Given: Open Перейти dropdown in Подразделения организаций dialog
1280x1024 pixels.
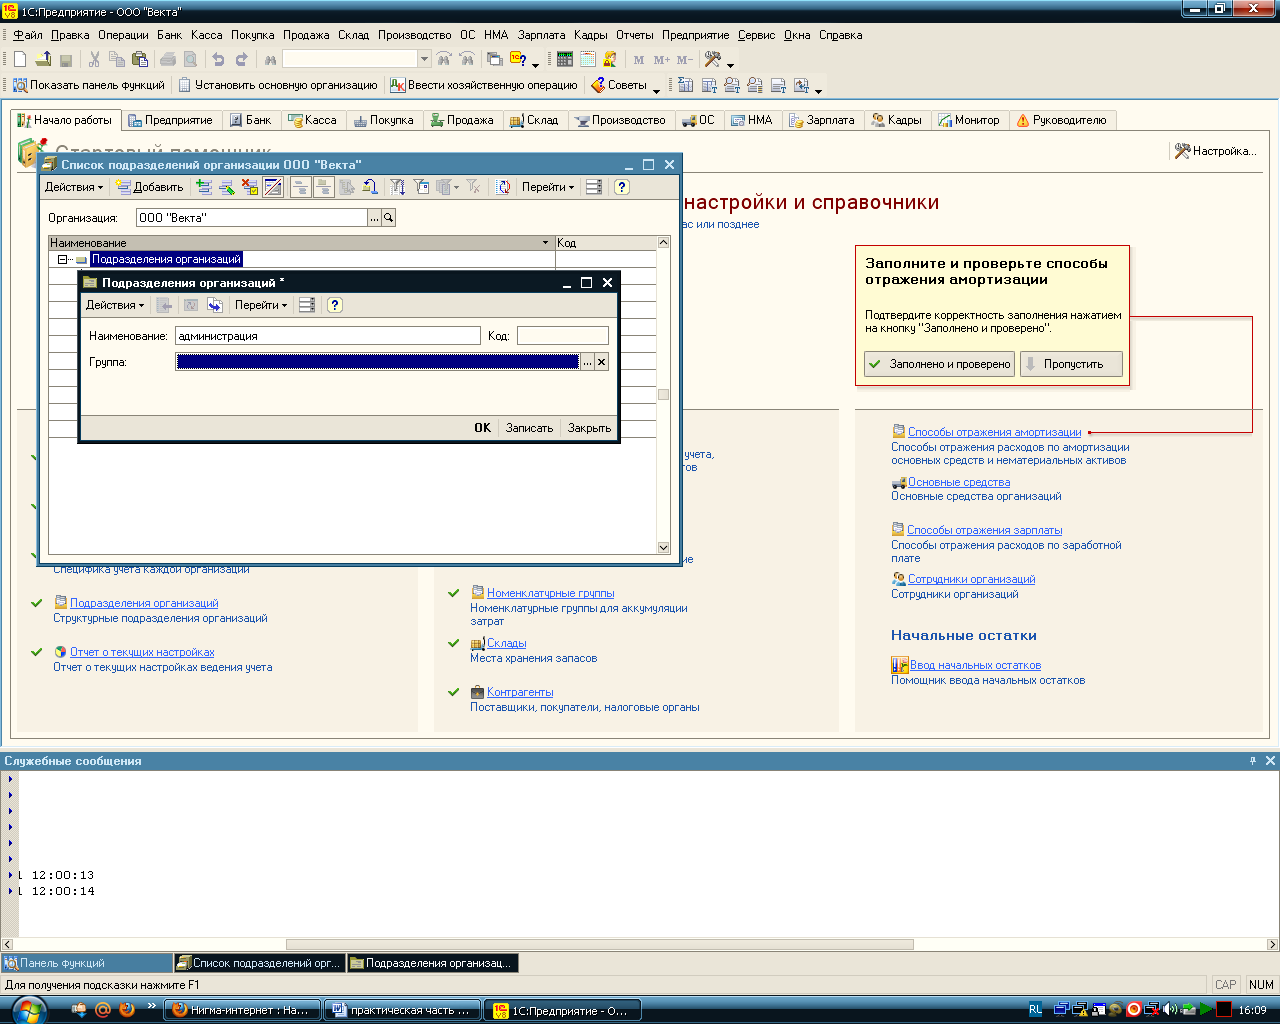Looking at the screenshot, I should (x=261, y=305).
